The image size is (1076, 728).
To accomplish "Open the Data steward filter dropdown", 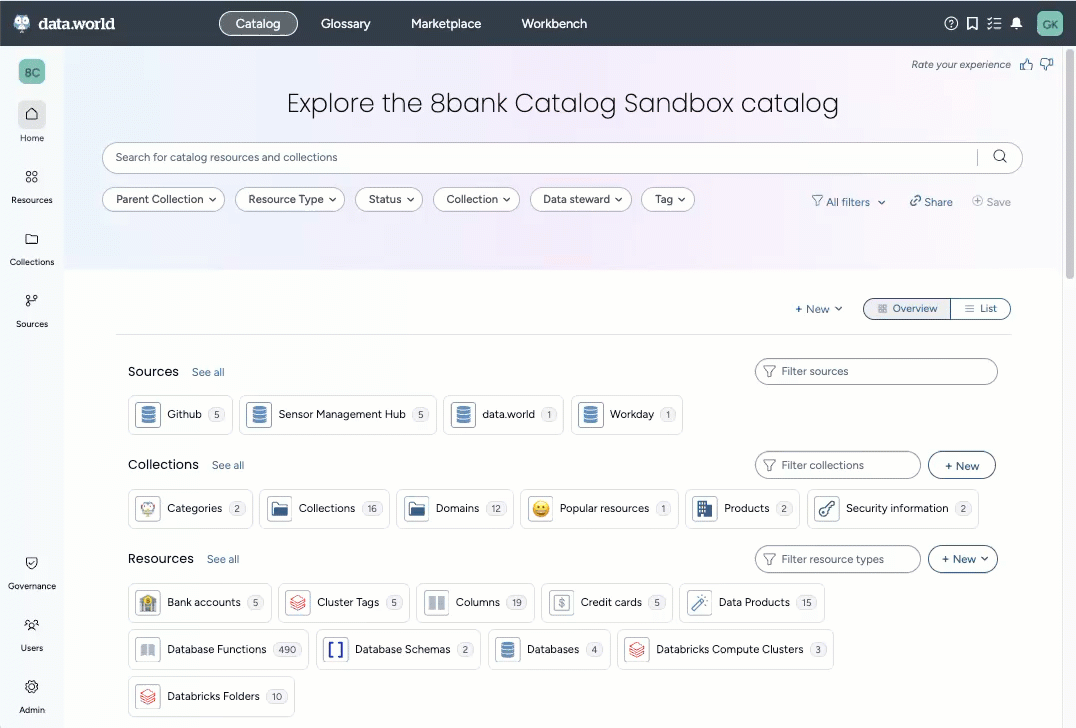I will pos(580,200).
